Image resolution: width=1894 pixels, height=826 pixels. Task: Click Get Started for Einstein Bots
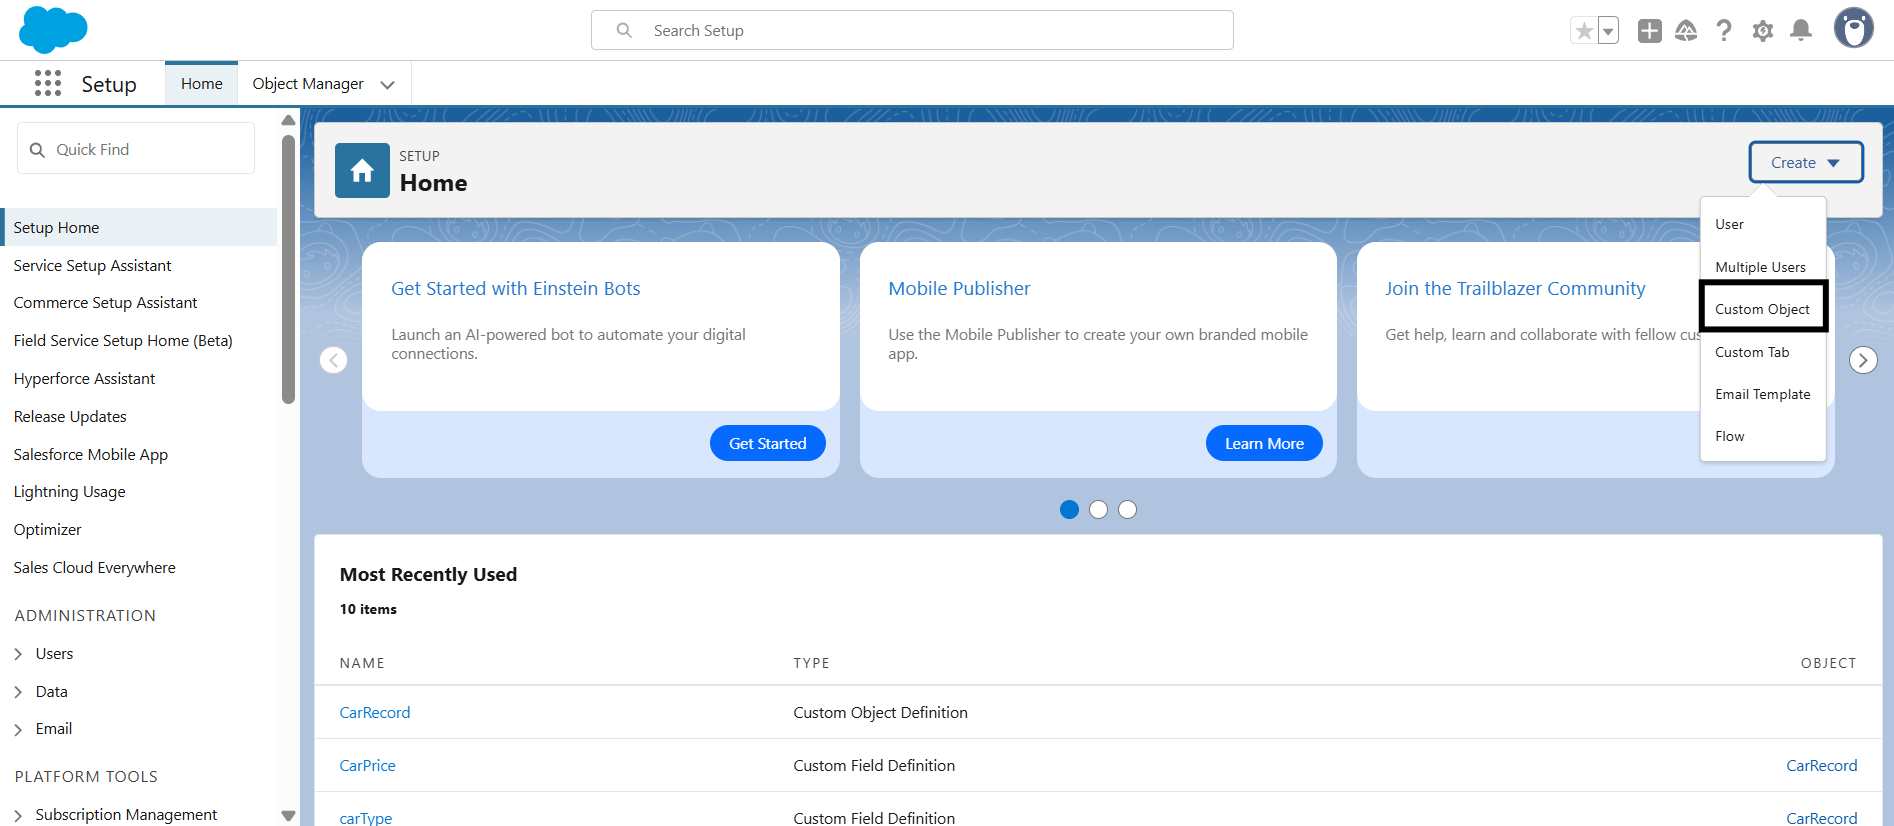pos(768,443)
